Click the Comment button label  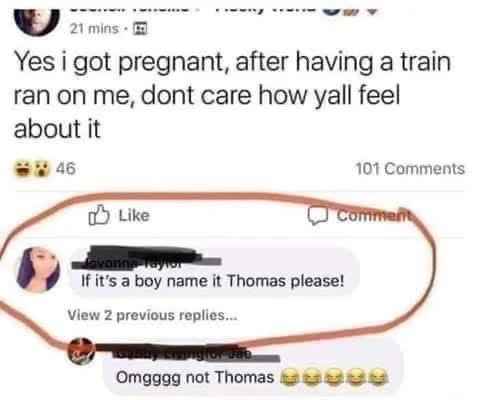pos(373,216)
